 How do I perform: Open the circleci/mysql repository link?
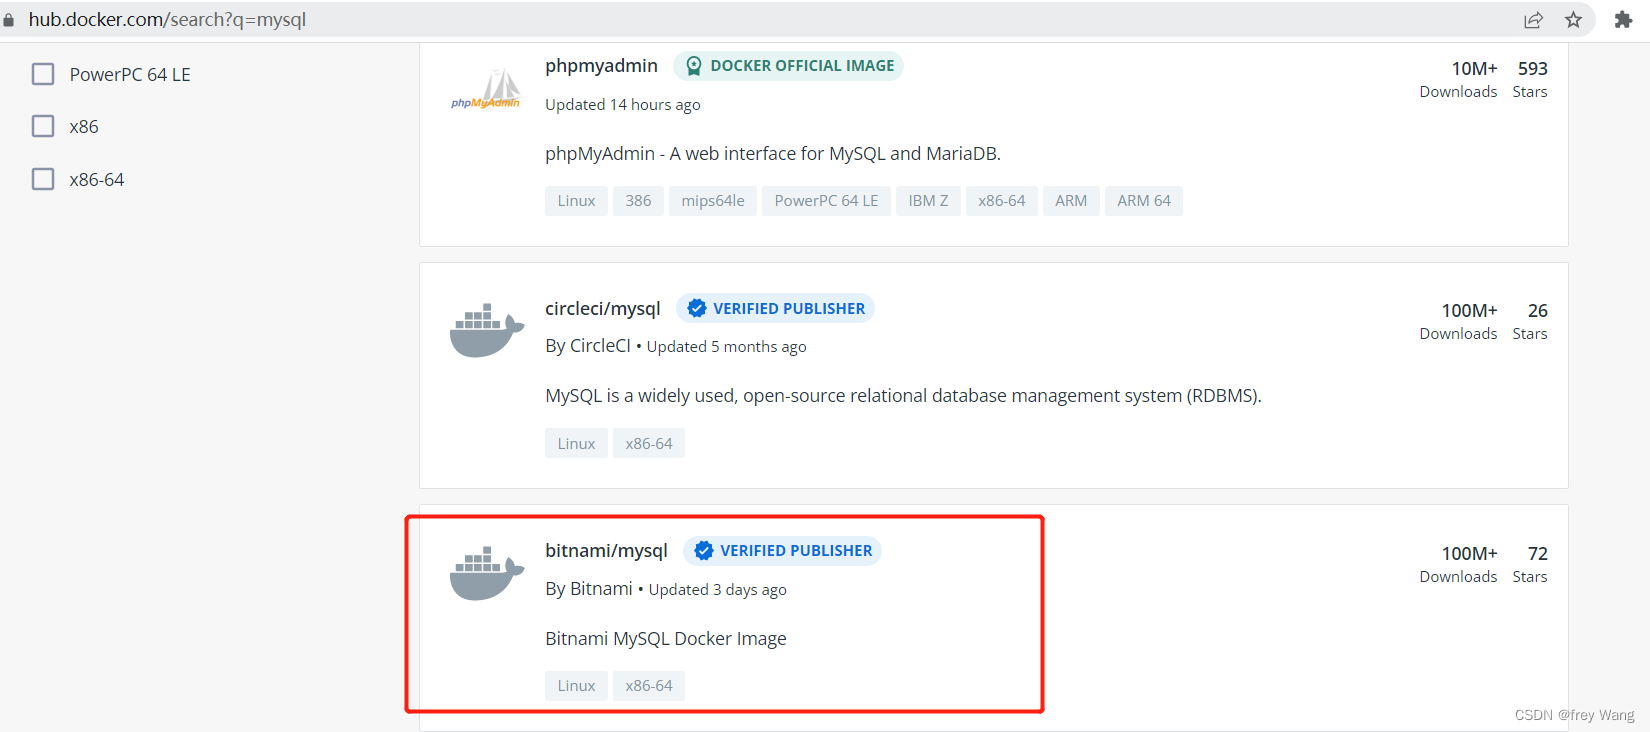(x=603, y=308)
